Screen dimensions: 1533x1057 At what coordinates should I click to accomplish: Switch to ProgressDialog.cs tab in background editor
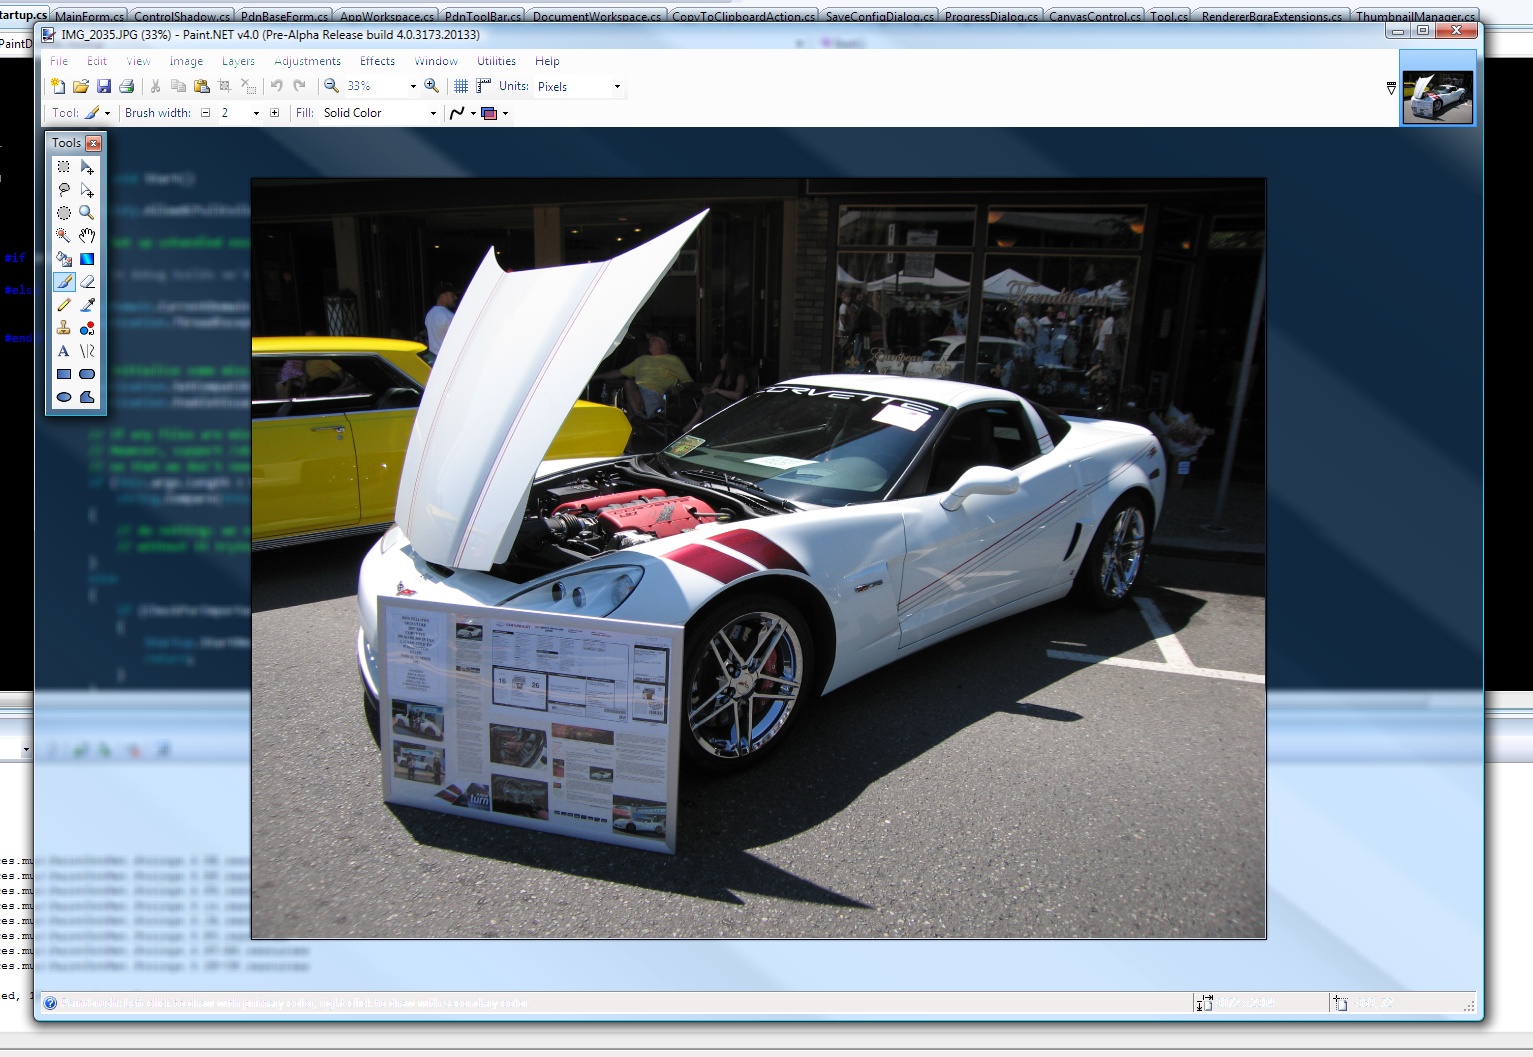coord(991,16)
